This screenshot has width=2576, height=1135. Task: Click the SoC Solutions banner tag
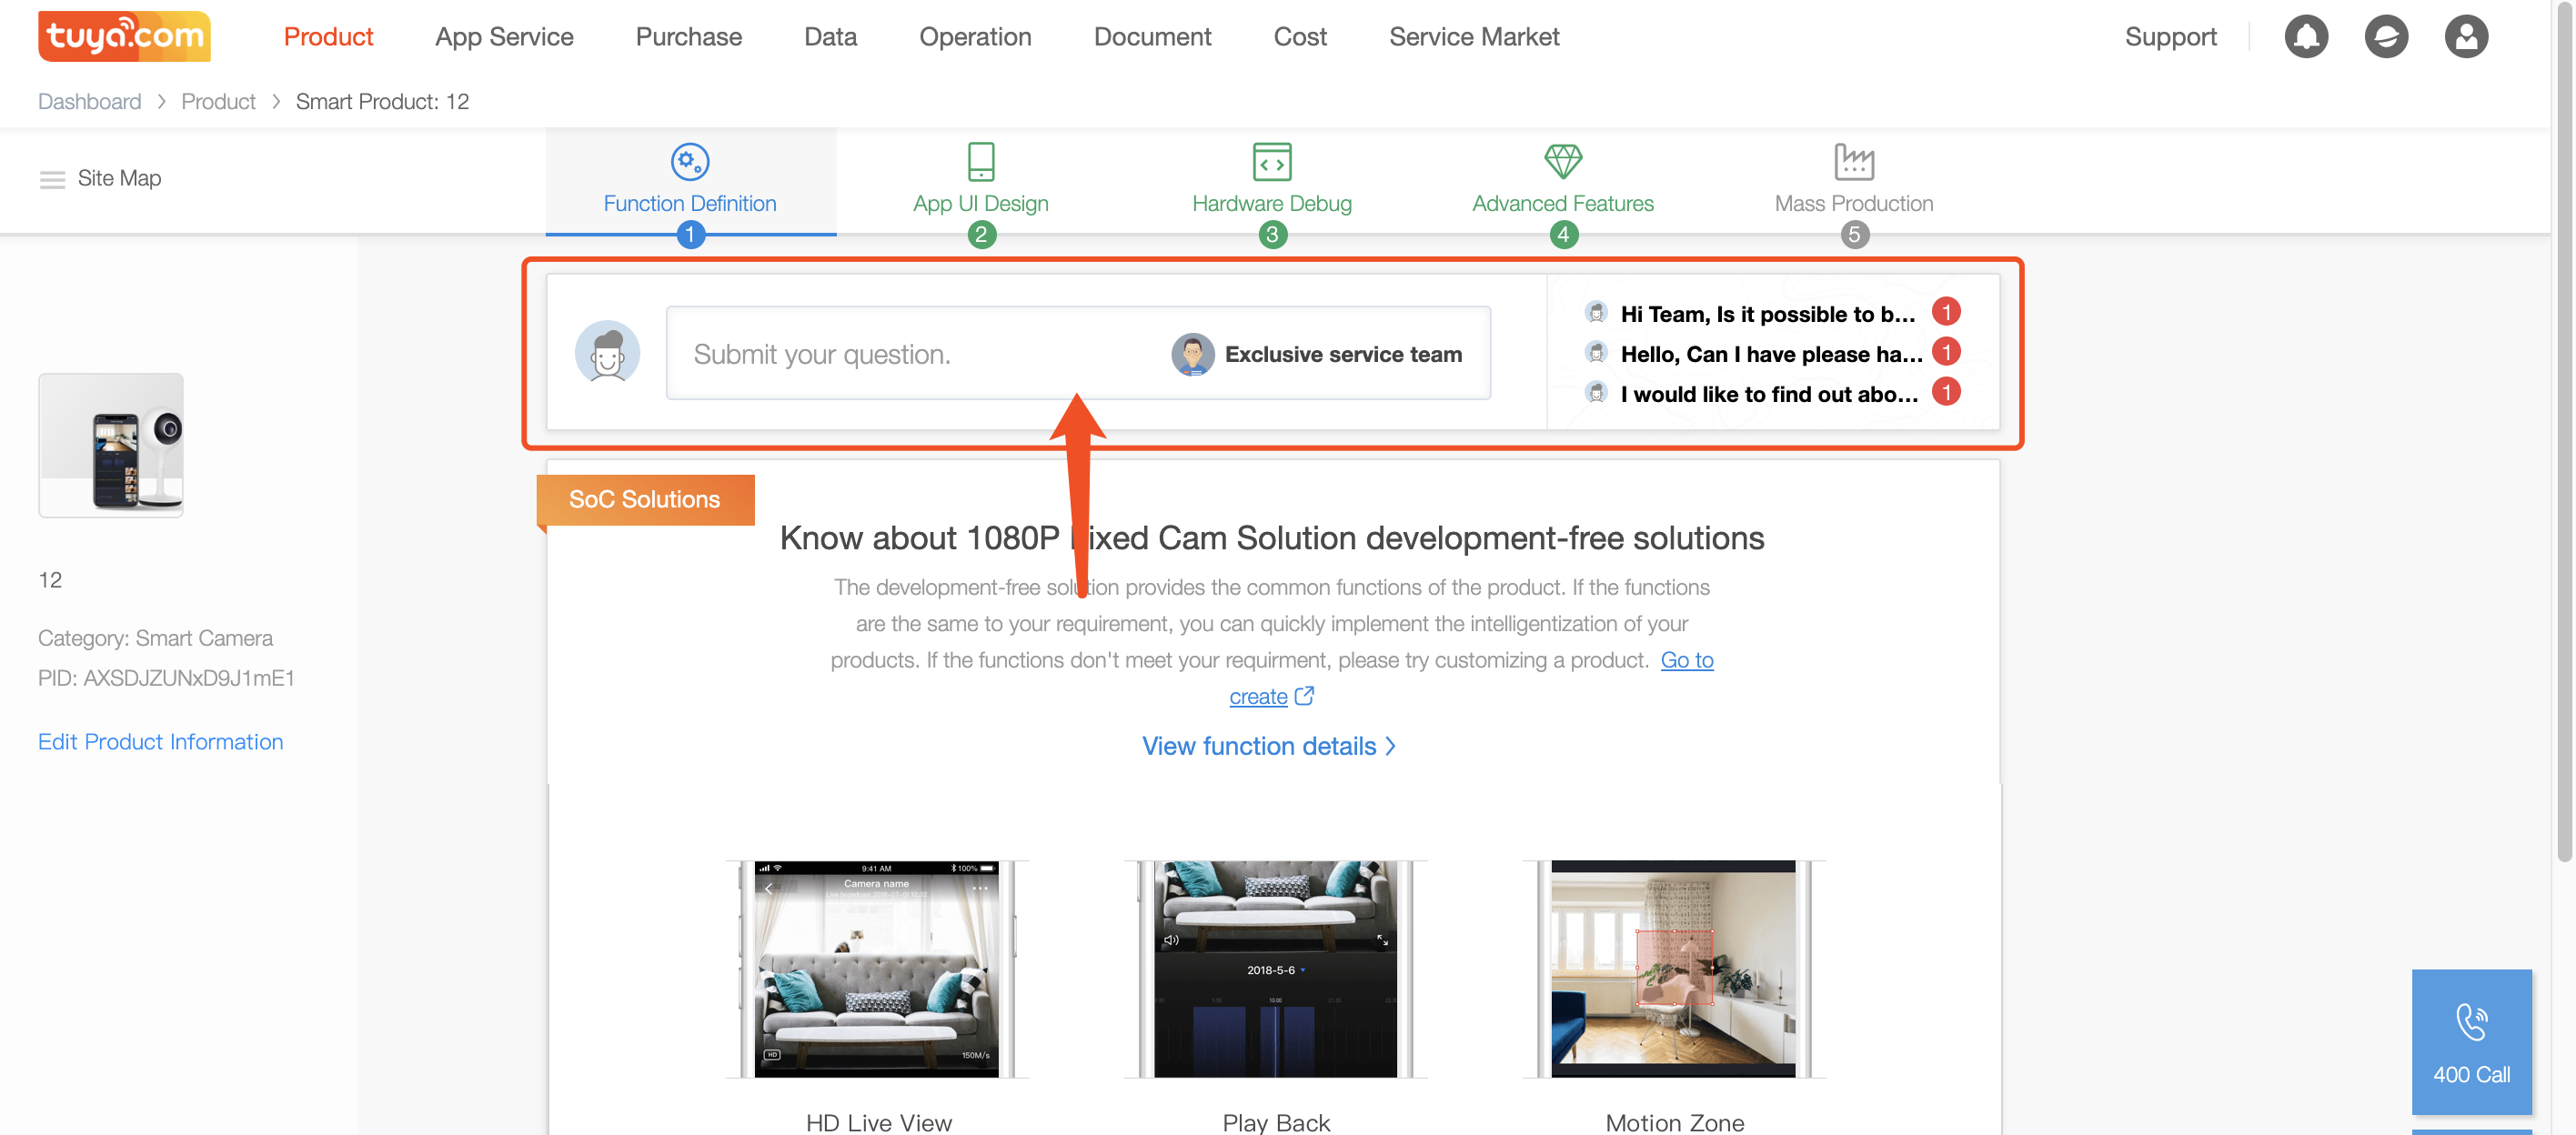[645, 499]
